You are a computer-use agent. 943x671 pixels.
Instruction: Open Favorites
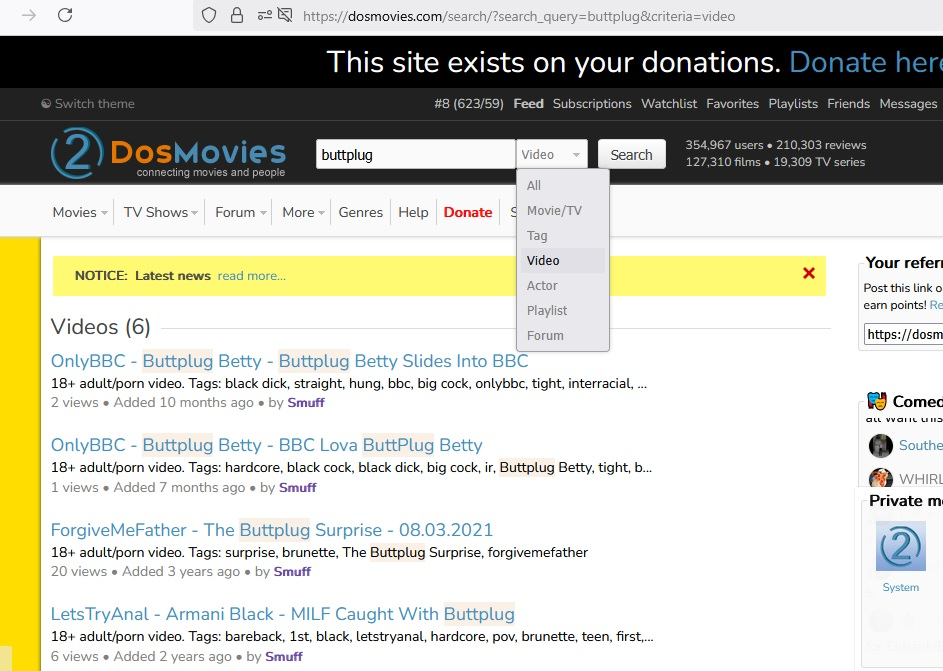tap(733, 103)
